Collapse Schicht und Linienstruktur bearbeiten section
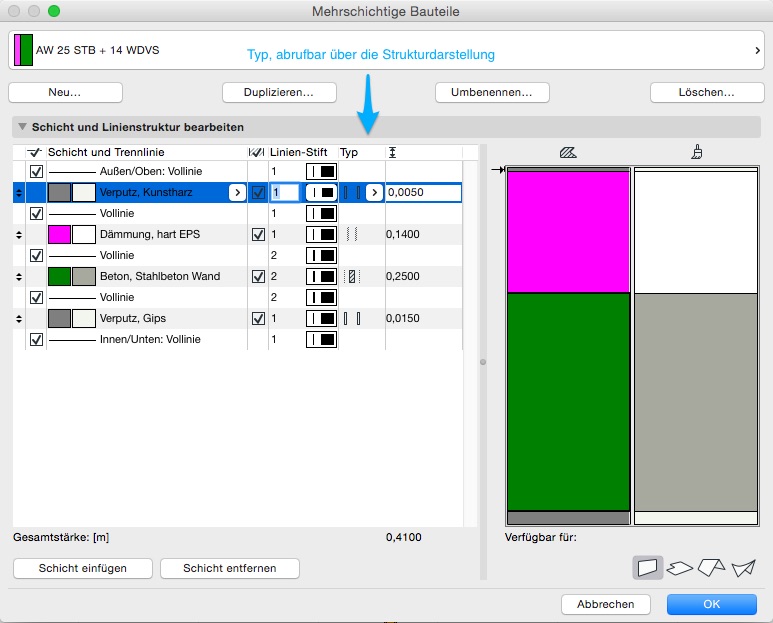773x623 pixels. 22,128
